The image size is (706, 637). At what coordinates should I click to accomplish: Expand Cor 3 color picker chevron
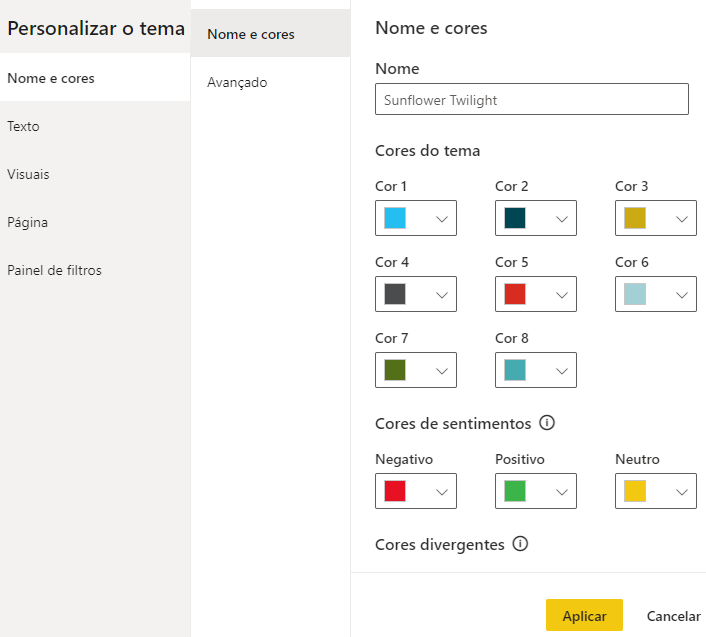click(x=682, y=219)
